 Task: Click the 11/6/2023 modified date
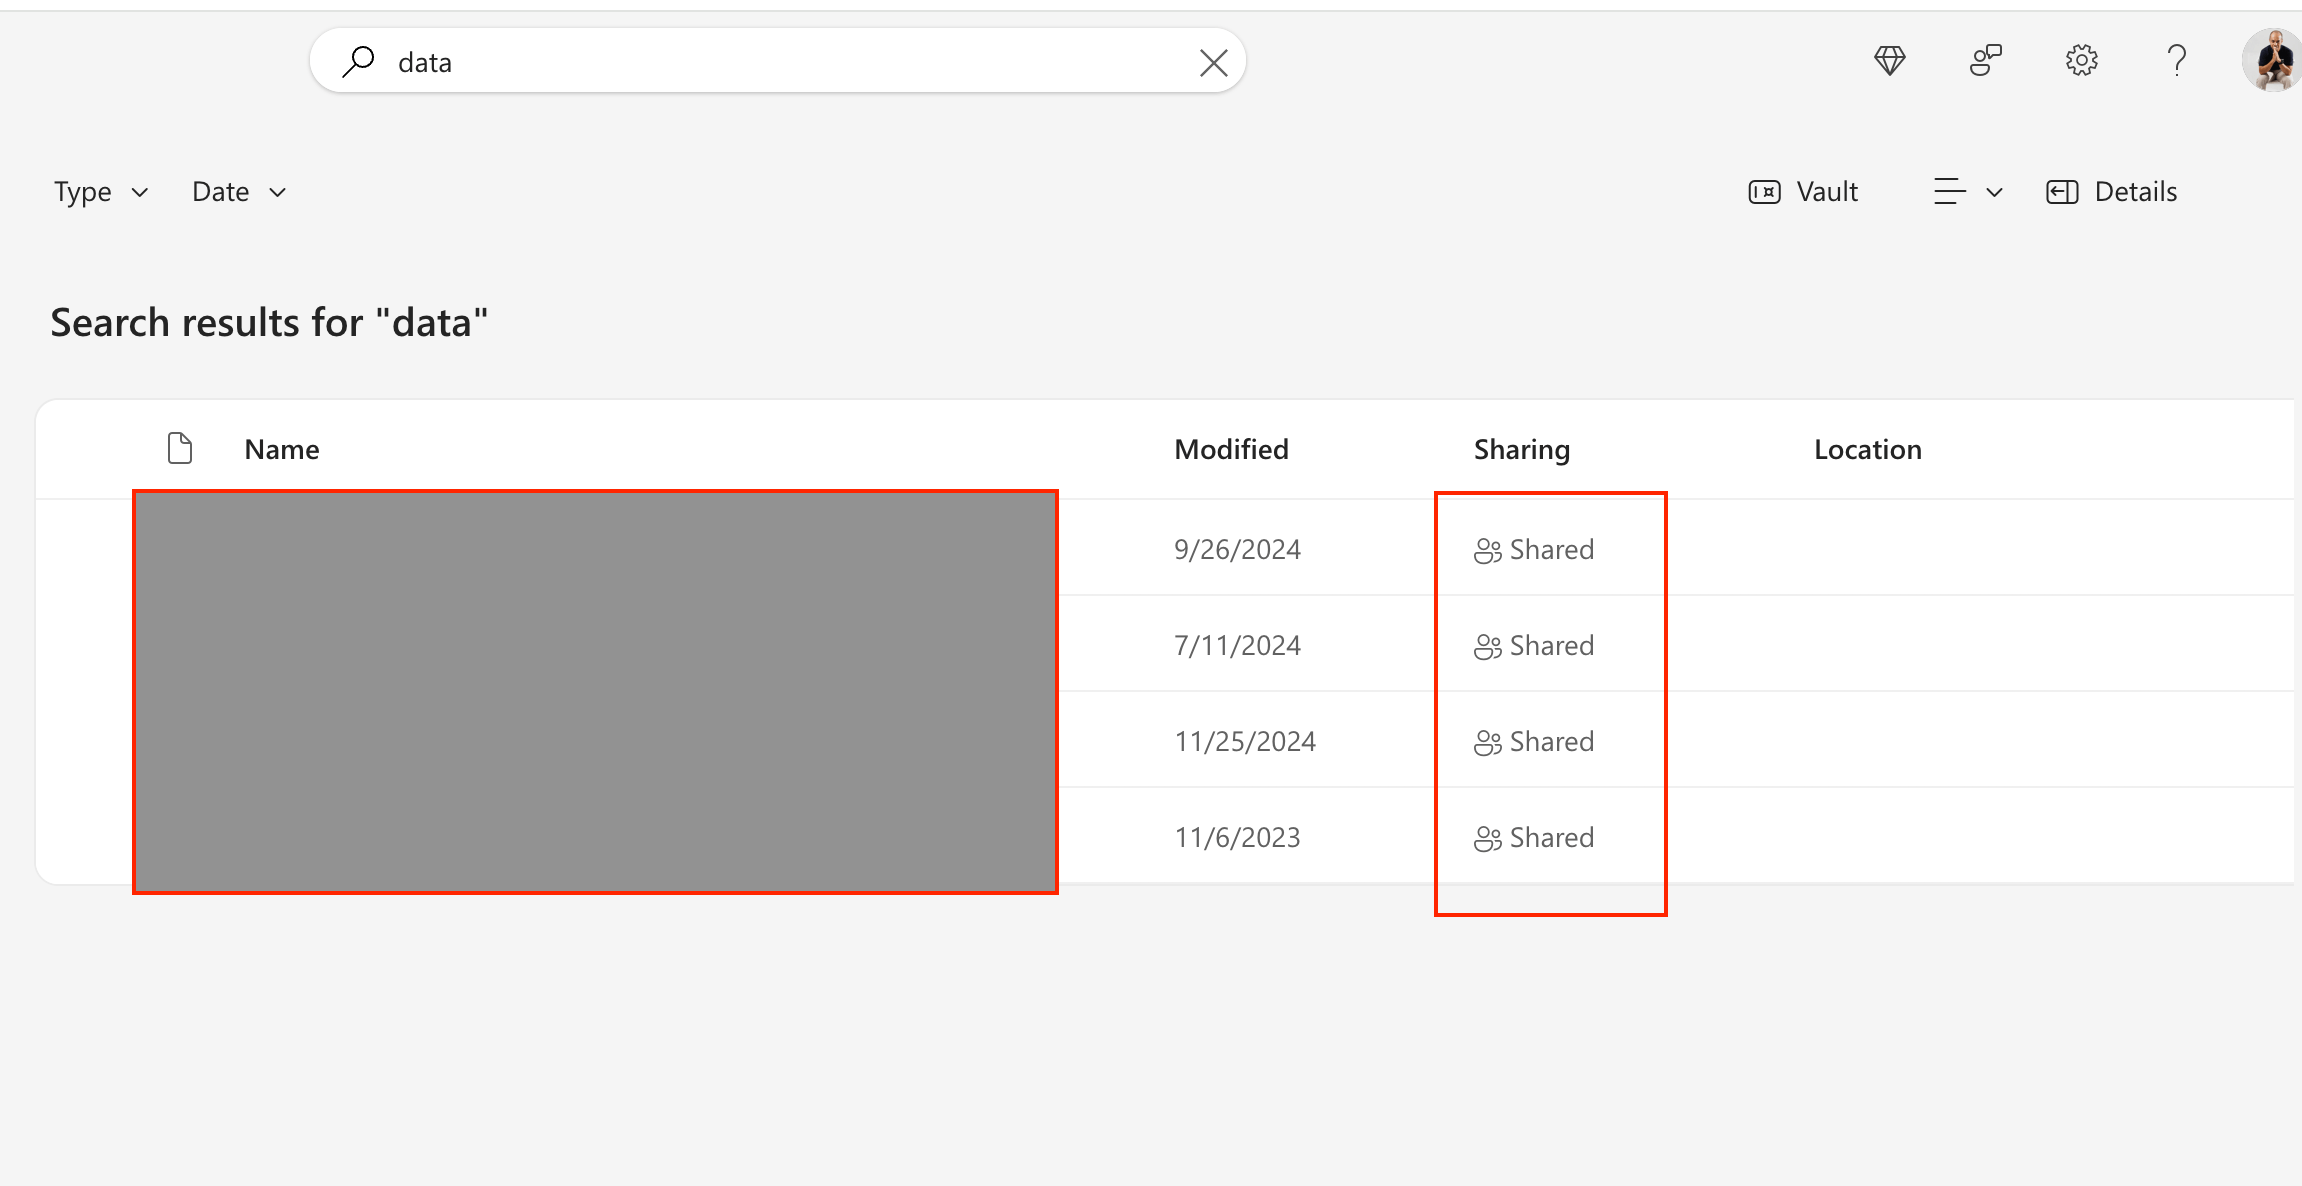pyautogui.click(x=1237, y=837)
